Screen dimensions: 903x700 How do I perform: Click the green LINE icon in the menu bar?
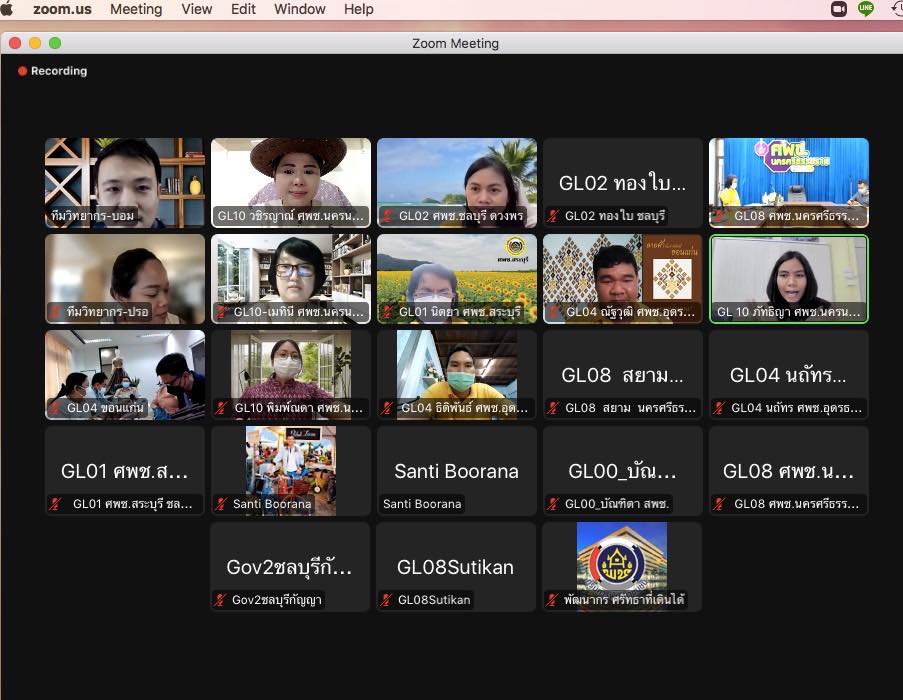coord(866,9)
